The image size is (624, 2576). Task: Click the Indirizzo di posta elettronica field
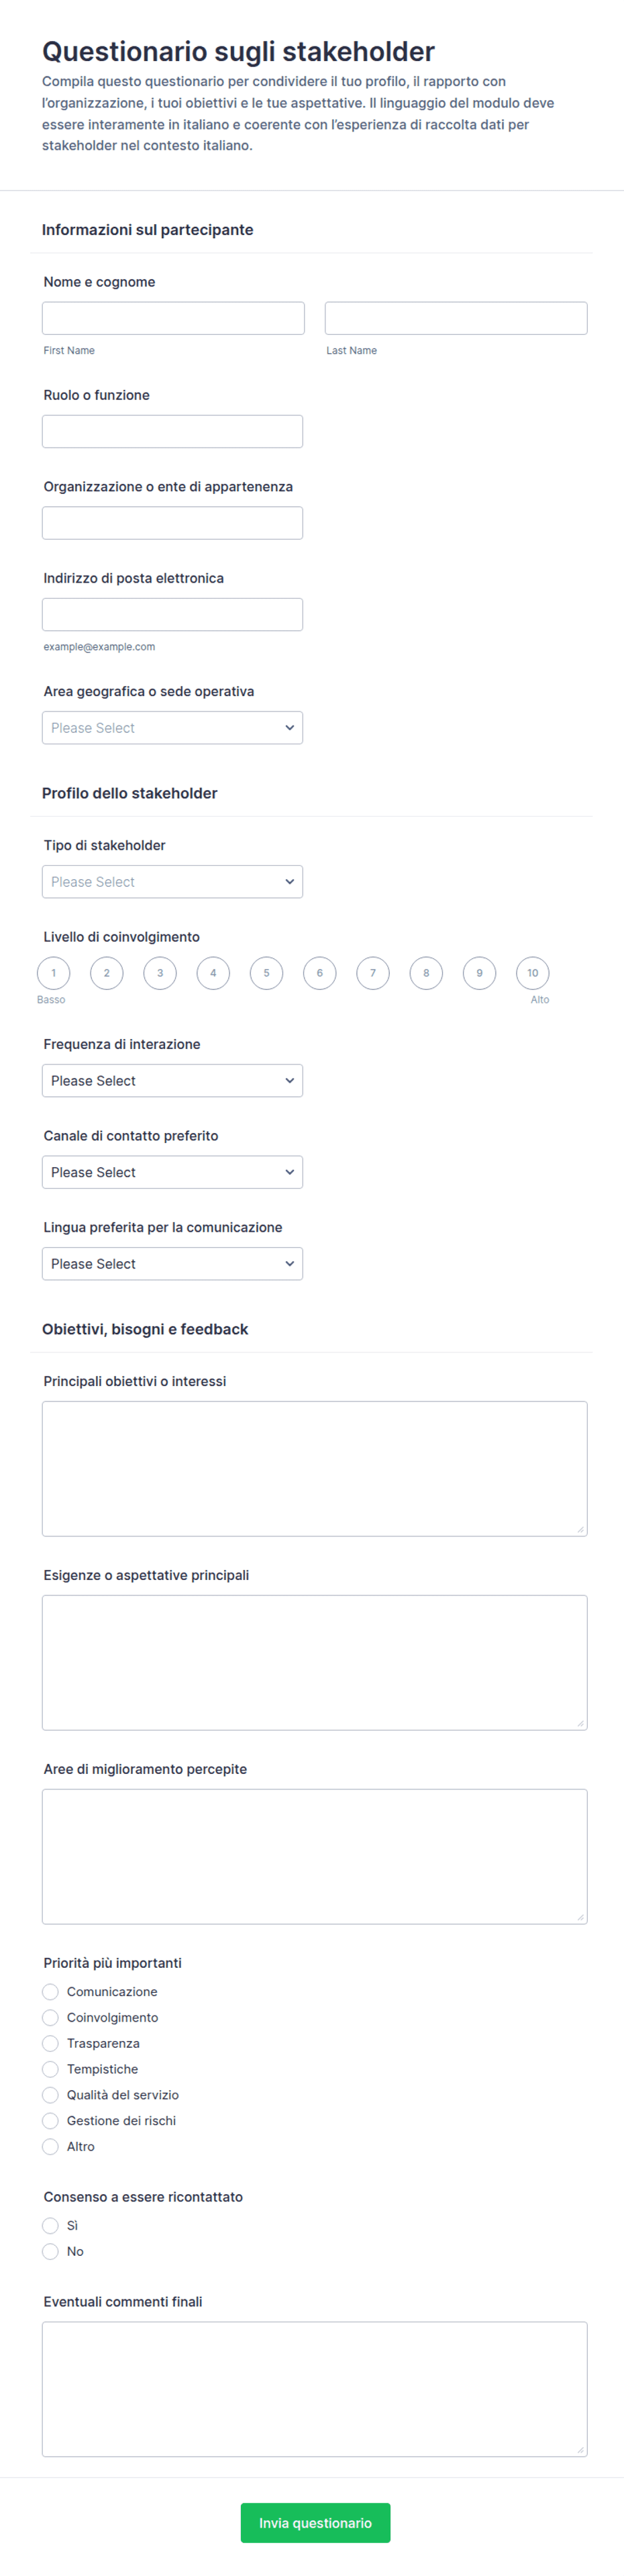tap(172, 614)
